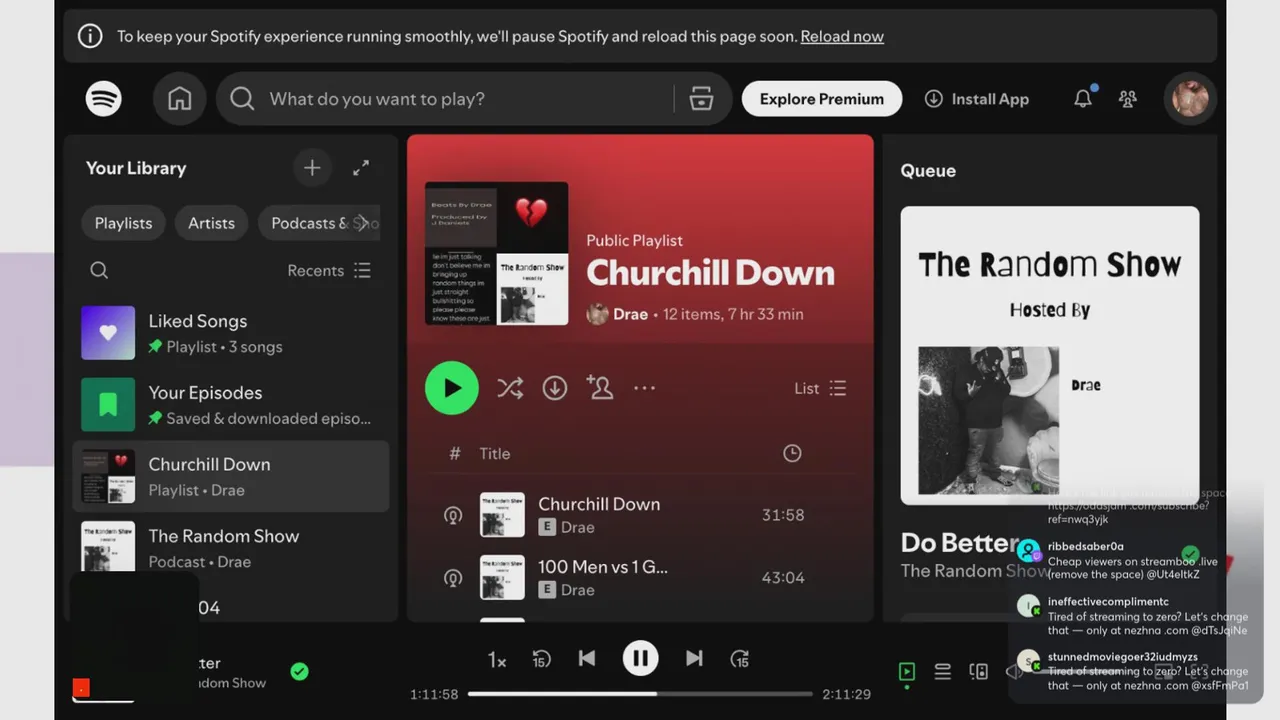Toggle Now Playing view
1280x720 pixels.
[907, 672]
